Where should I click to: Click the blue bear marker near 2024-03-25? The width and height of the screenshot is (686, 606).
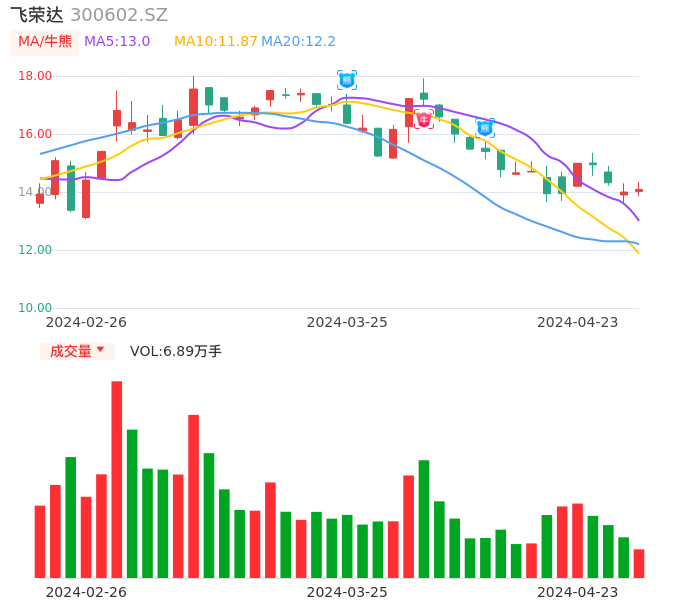tap(347, 80)
